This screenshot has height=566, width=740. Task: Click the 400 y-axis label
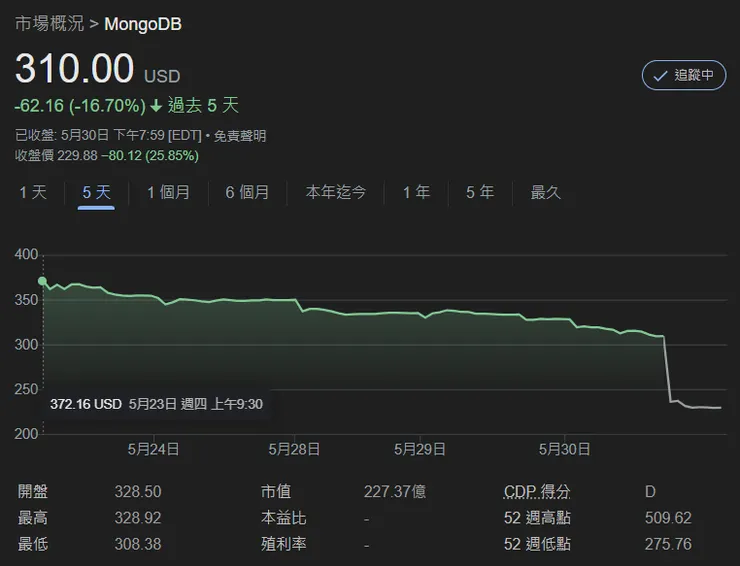26,254
